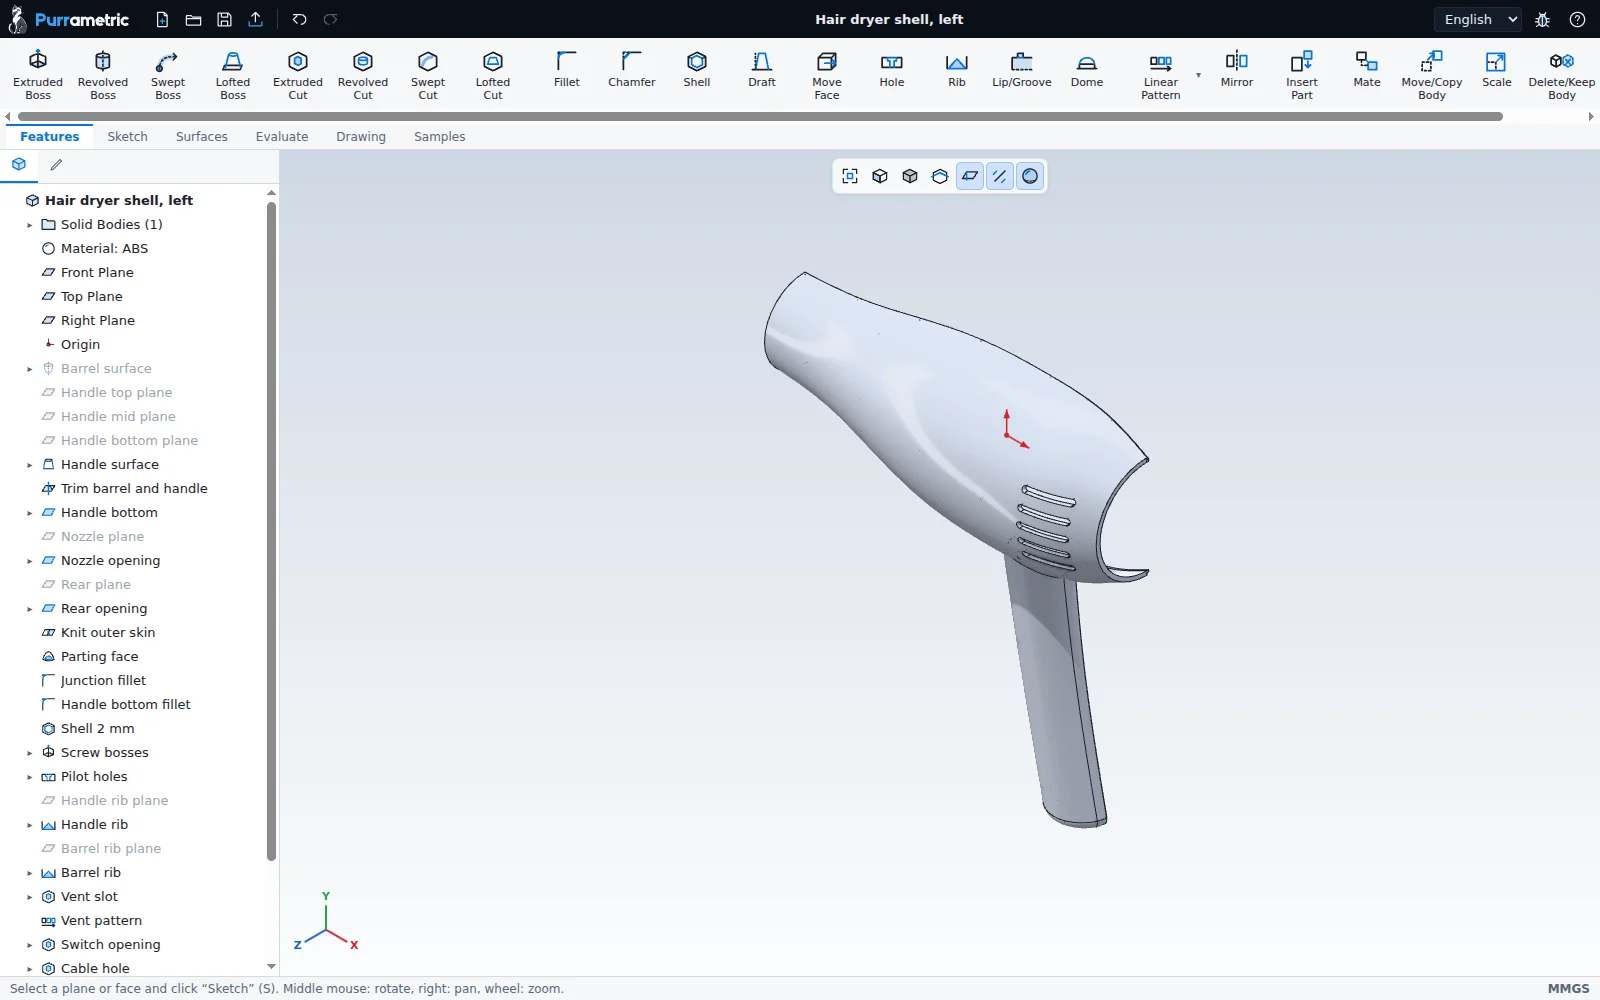Screen dimensions: 1600x1000
Task: Open the Samples tab
Action: (439, 136)
